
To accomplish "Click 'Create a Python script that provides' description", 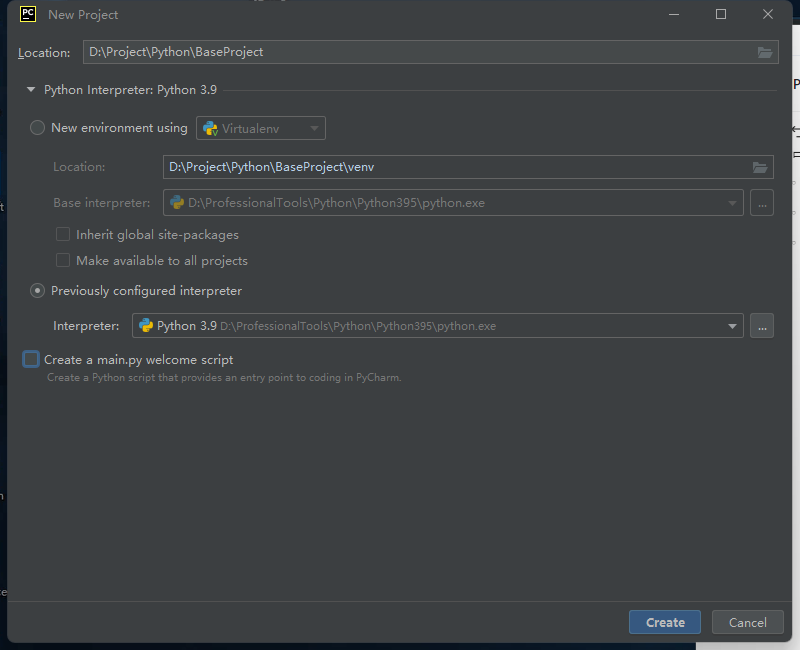I will pyautogui.click(x=224, y=378).
